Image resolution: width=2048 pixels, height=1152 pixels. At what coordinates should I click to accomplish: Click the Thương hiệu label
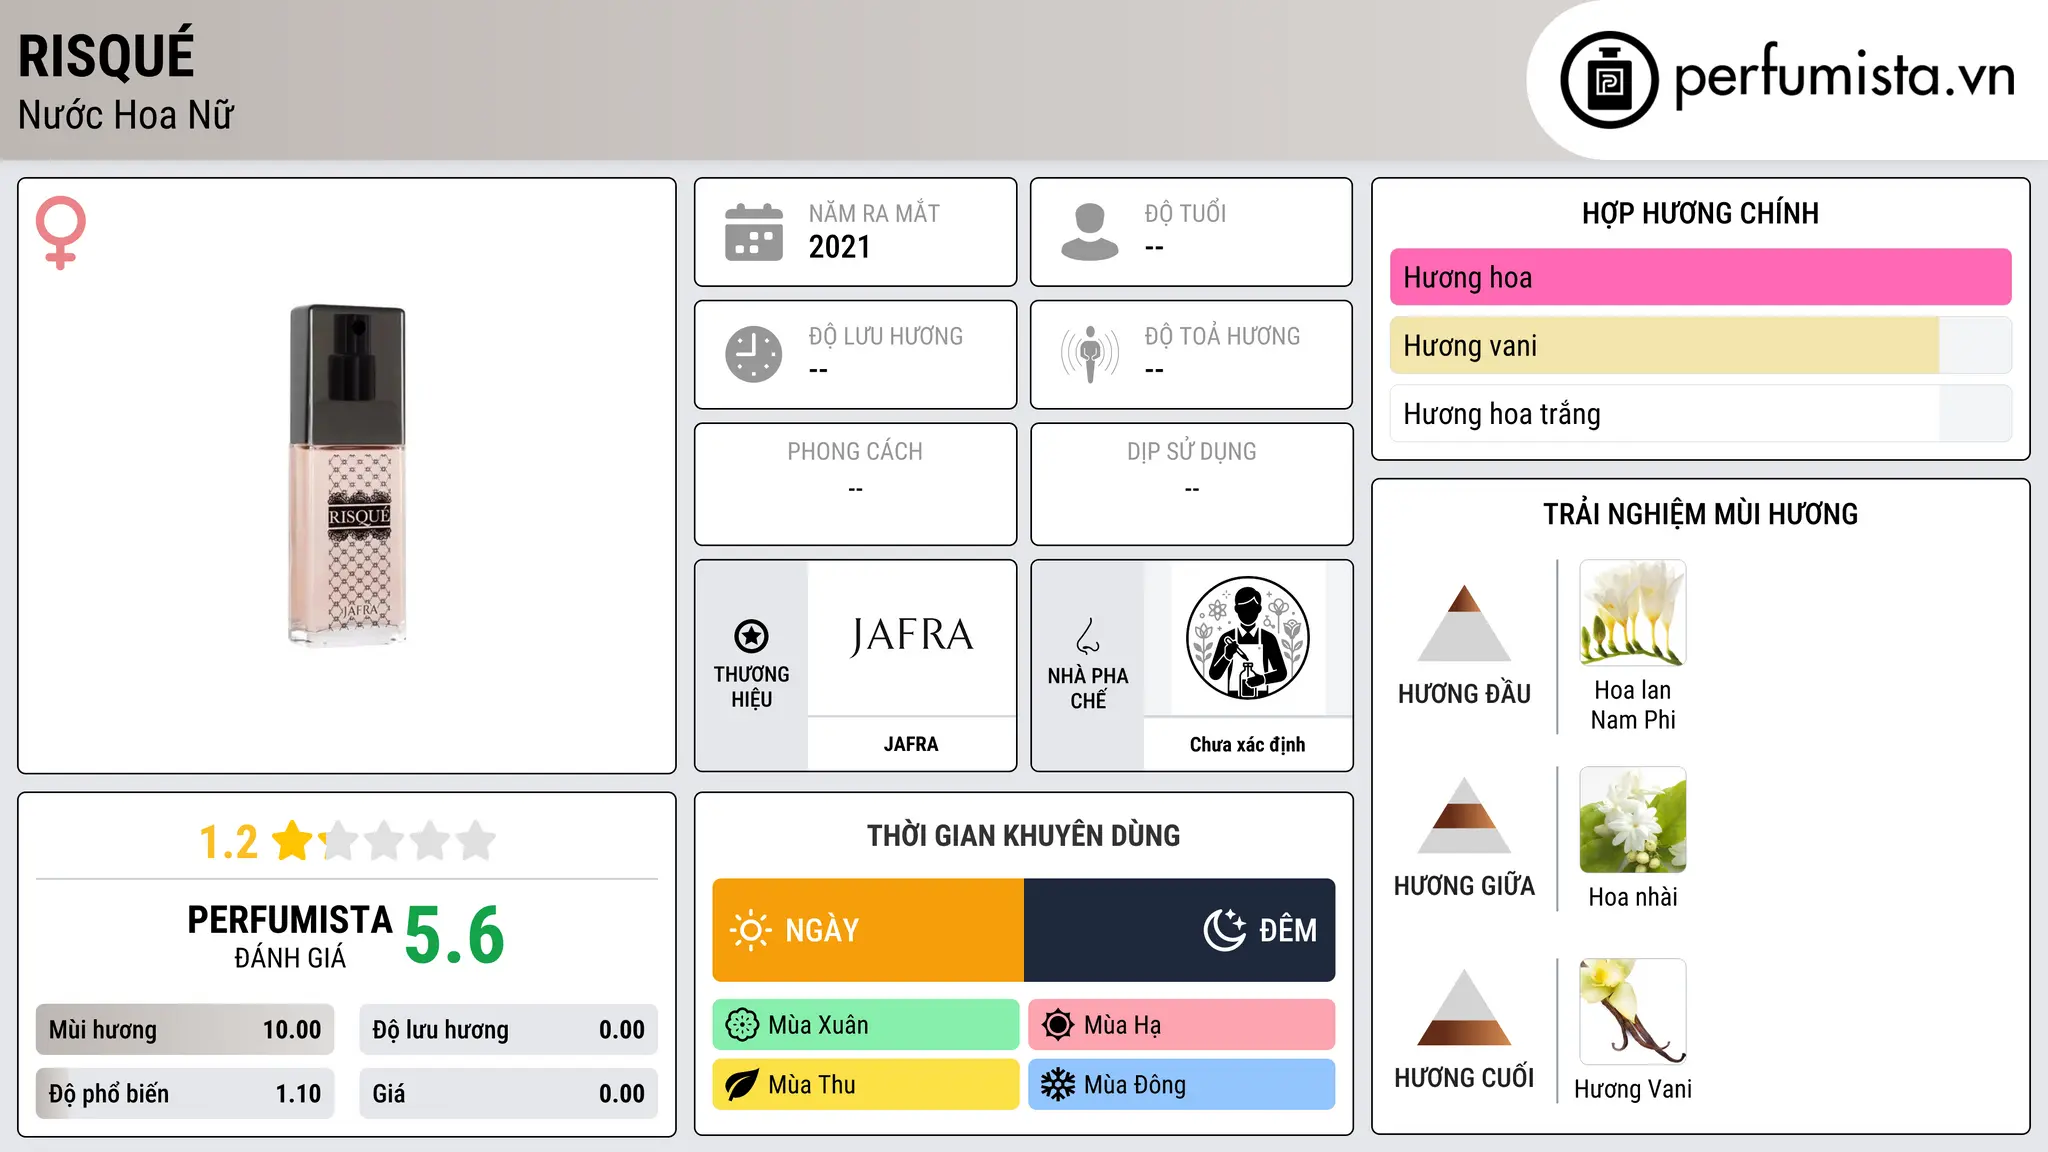pyautogui.click(x=751, y=687)
